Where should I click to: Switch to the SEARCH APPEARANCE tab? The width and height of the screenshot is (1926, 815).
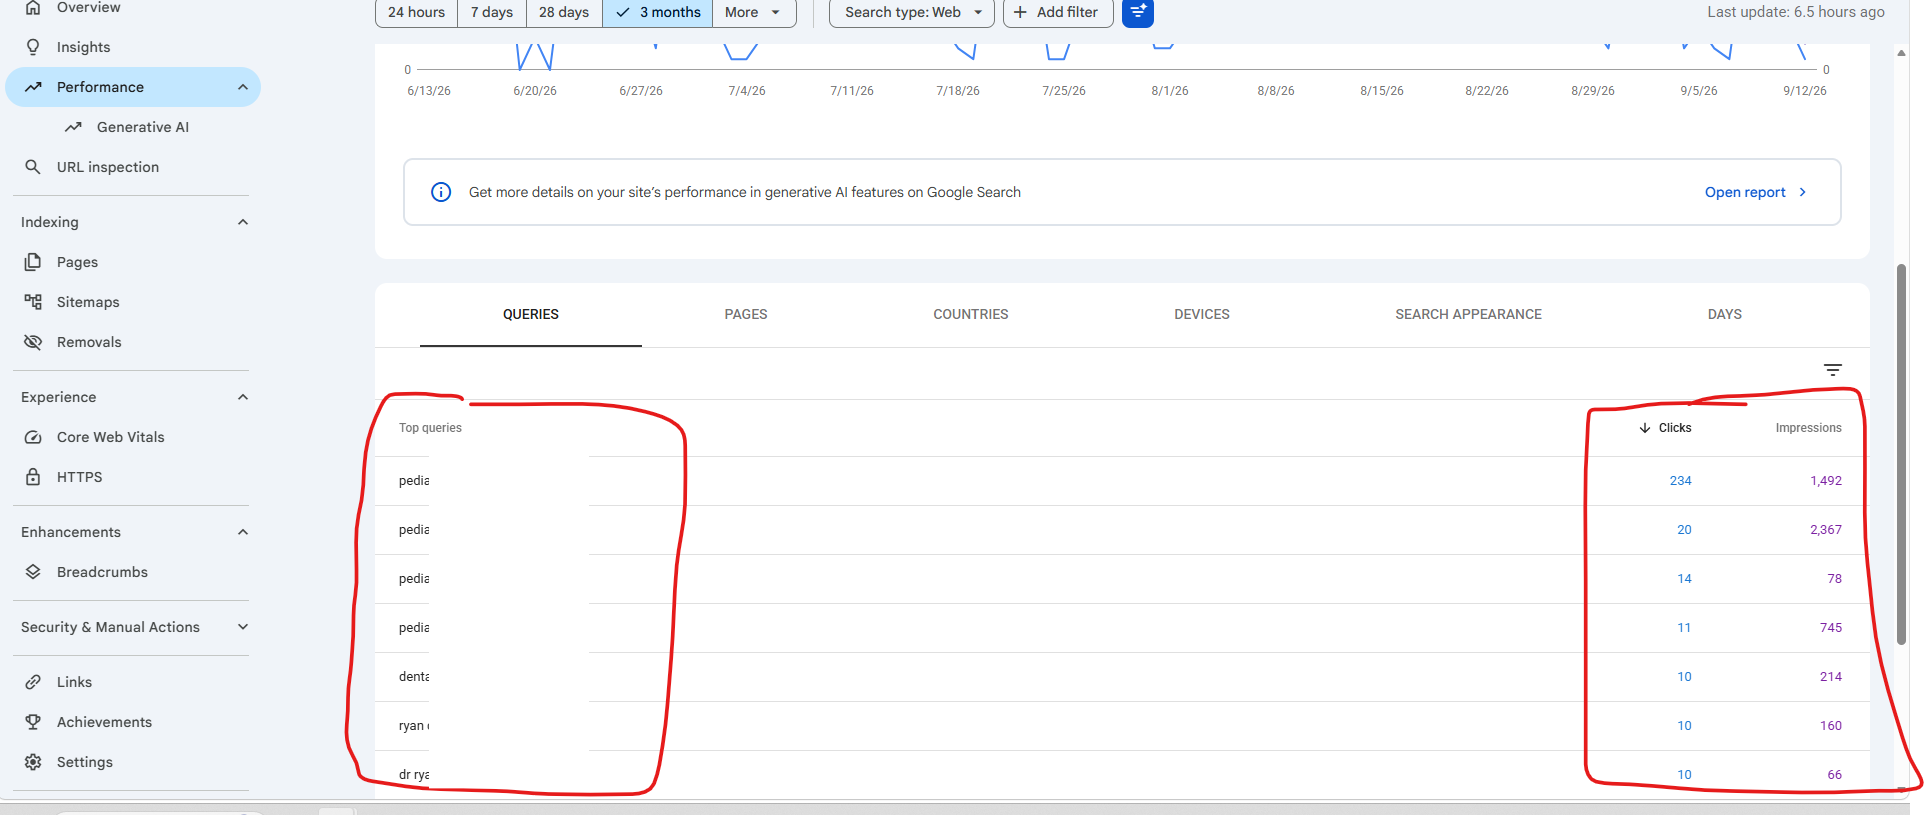pyautogui.click(x=1468, y=314)
